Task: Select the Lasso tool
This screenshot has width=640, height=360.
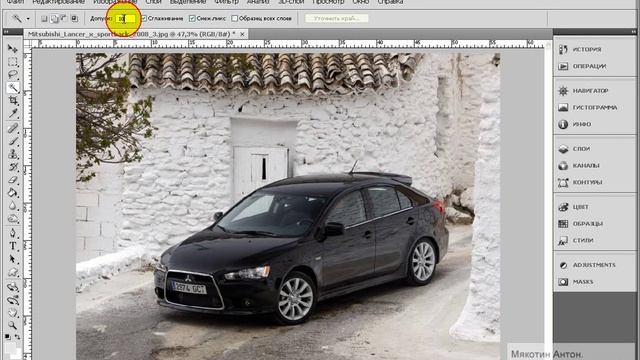Action: (x=13, y=75)
